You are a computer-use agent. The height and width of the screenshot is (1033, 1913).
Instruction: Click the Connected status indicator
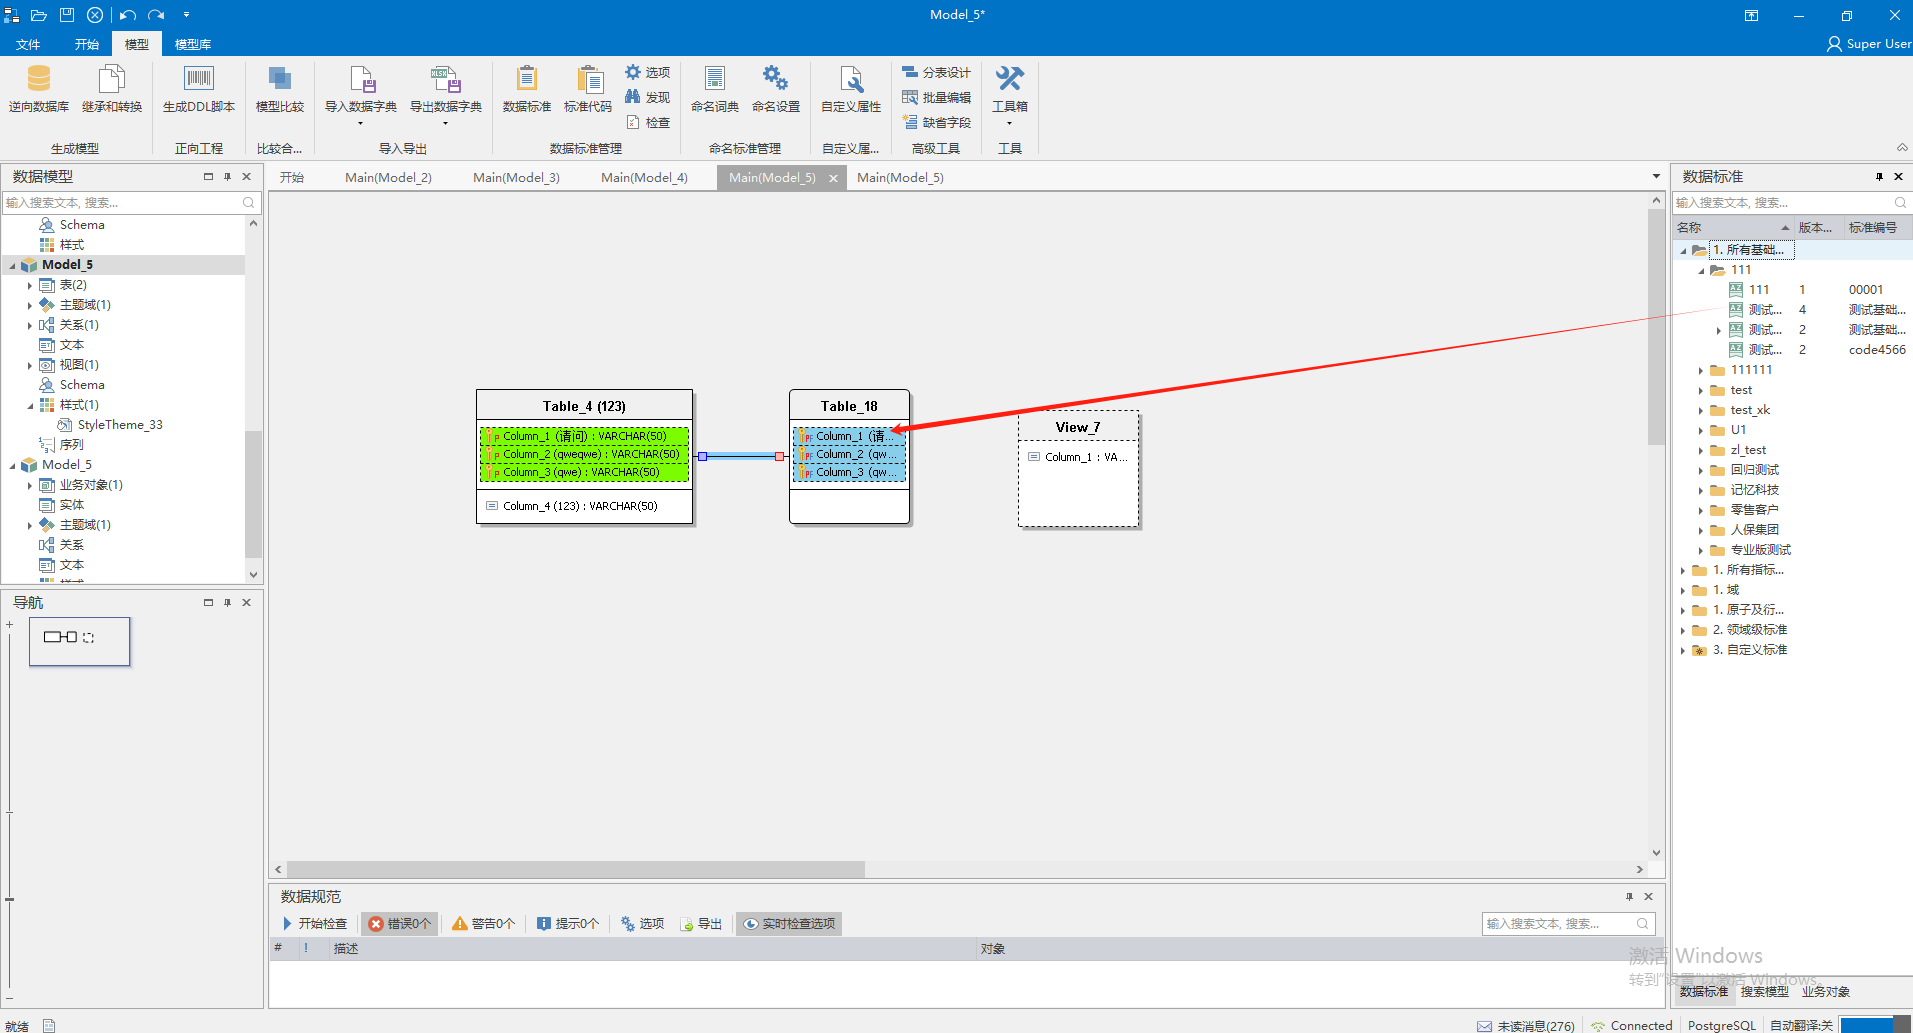[1631, 1025]
